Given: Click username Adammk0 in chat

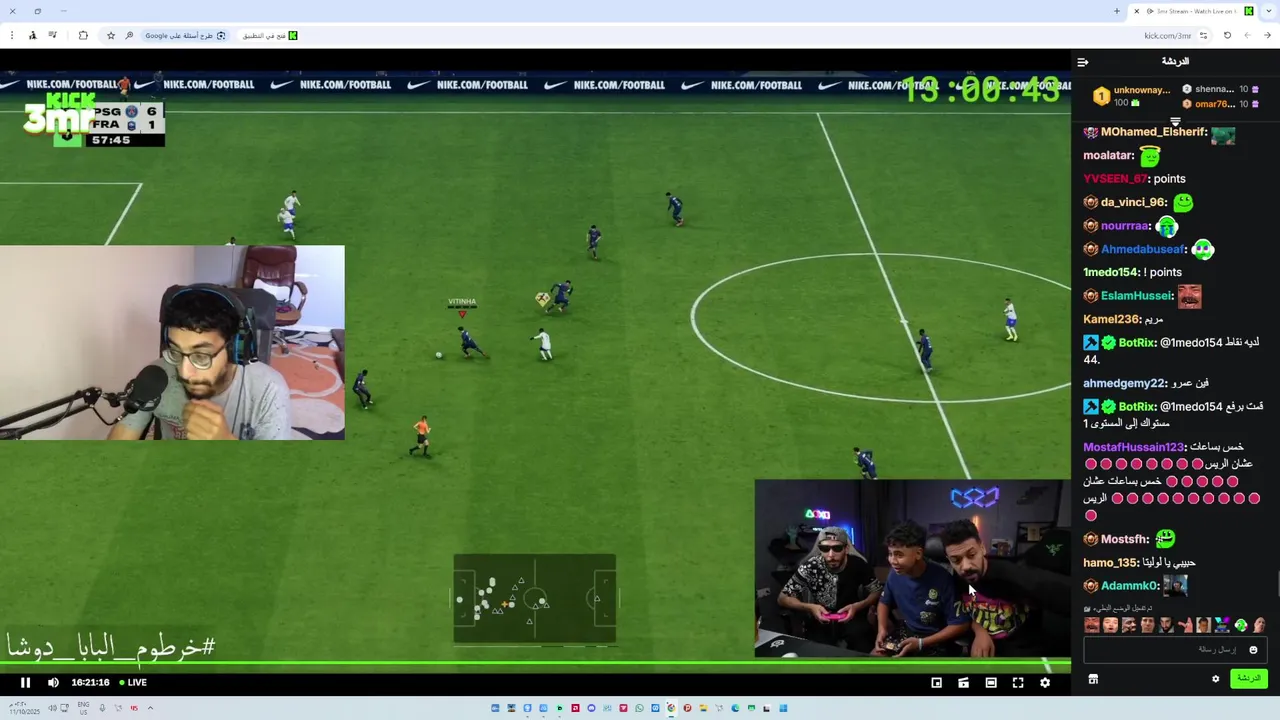Looking at the screenshot, I should [1130, 586].
